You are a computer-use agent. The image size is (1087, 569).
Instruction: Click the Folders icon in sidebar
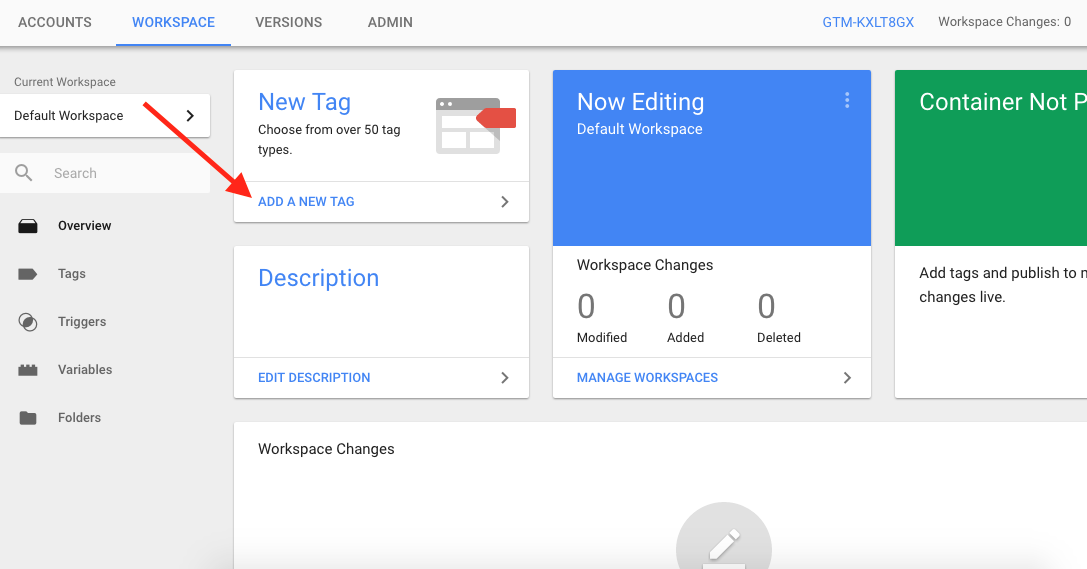coord(28,418)
